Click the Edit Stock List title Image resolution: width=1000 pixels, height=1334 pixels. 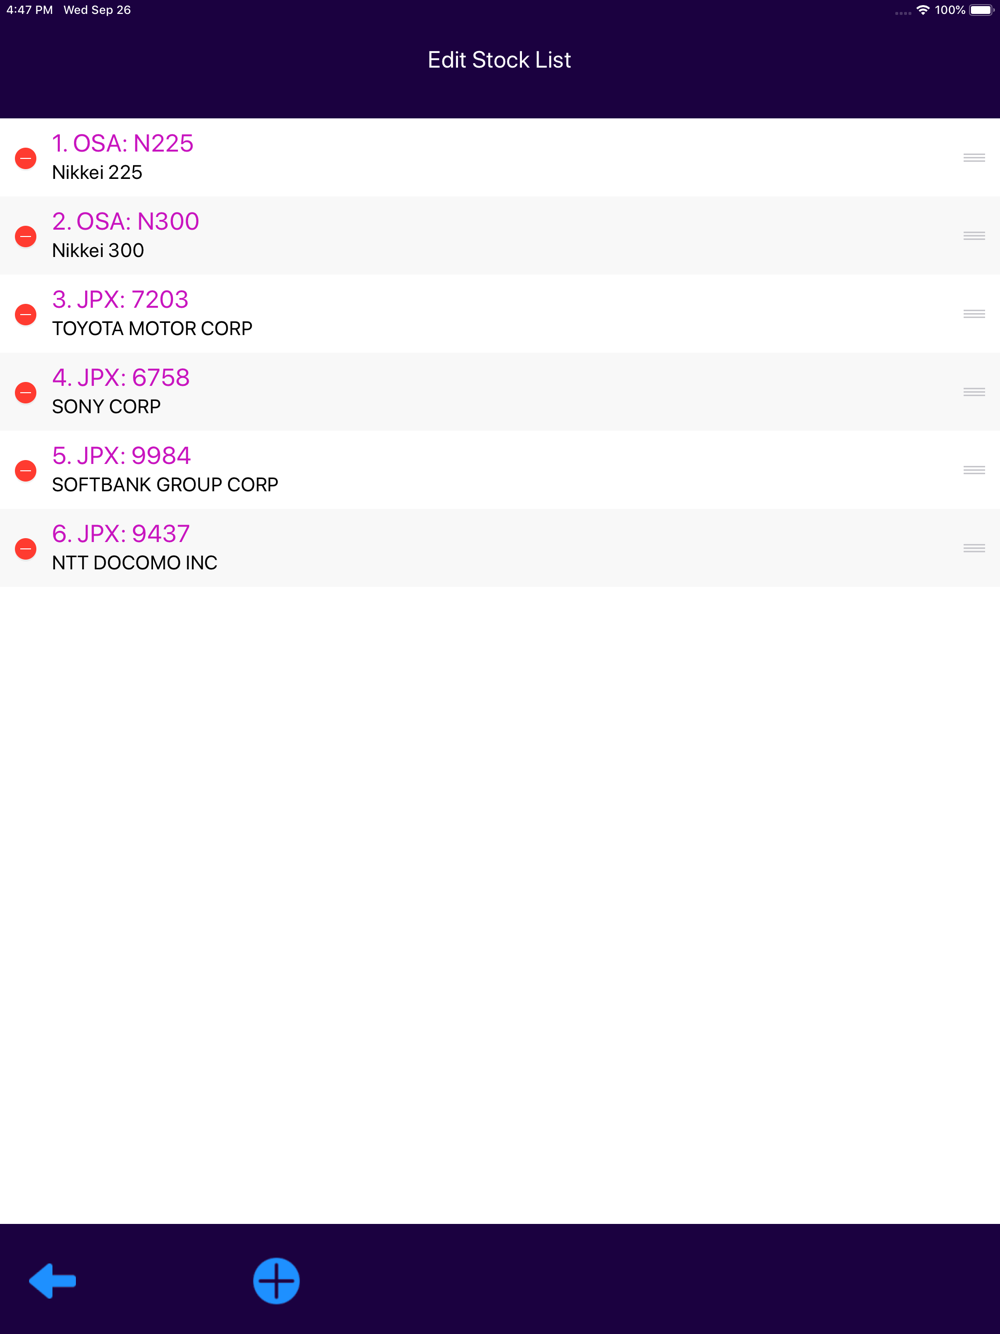click(499, 60)
